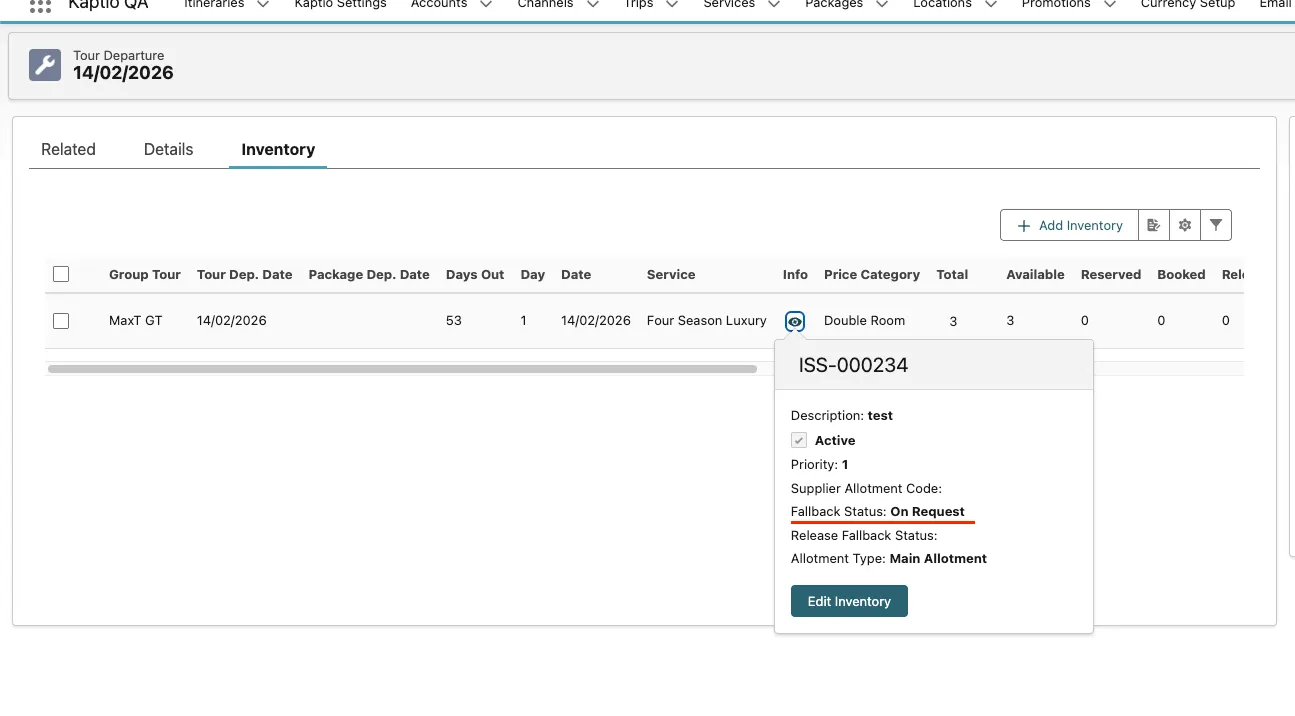Click the Tour Departure wrench icon
This screenshot has height=716, width=1295.
pos(45,65)
